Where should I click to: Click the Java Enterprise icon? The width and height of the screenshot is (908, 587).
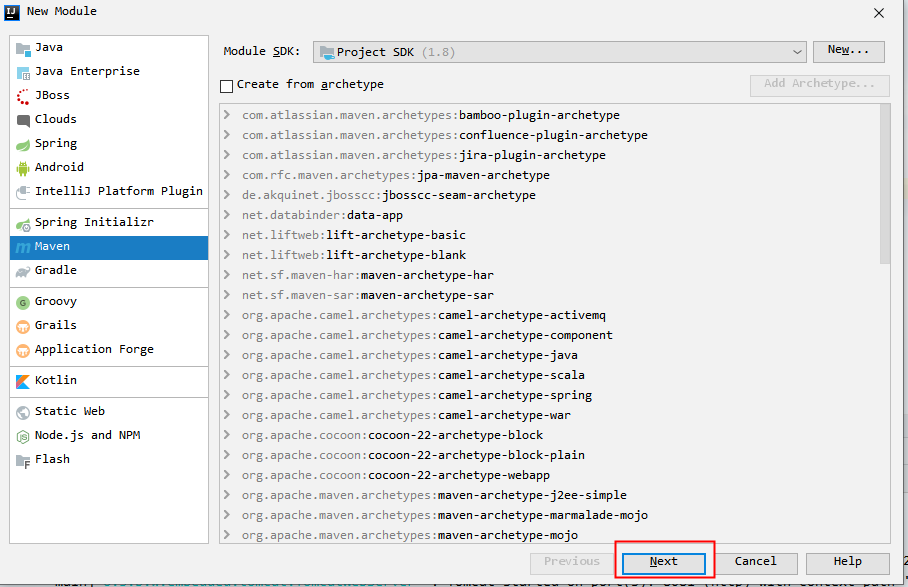23,72
